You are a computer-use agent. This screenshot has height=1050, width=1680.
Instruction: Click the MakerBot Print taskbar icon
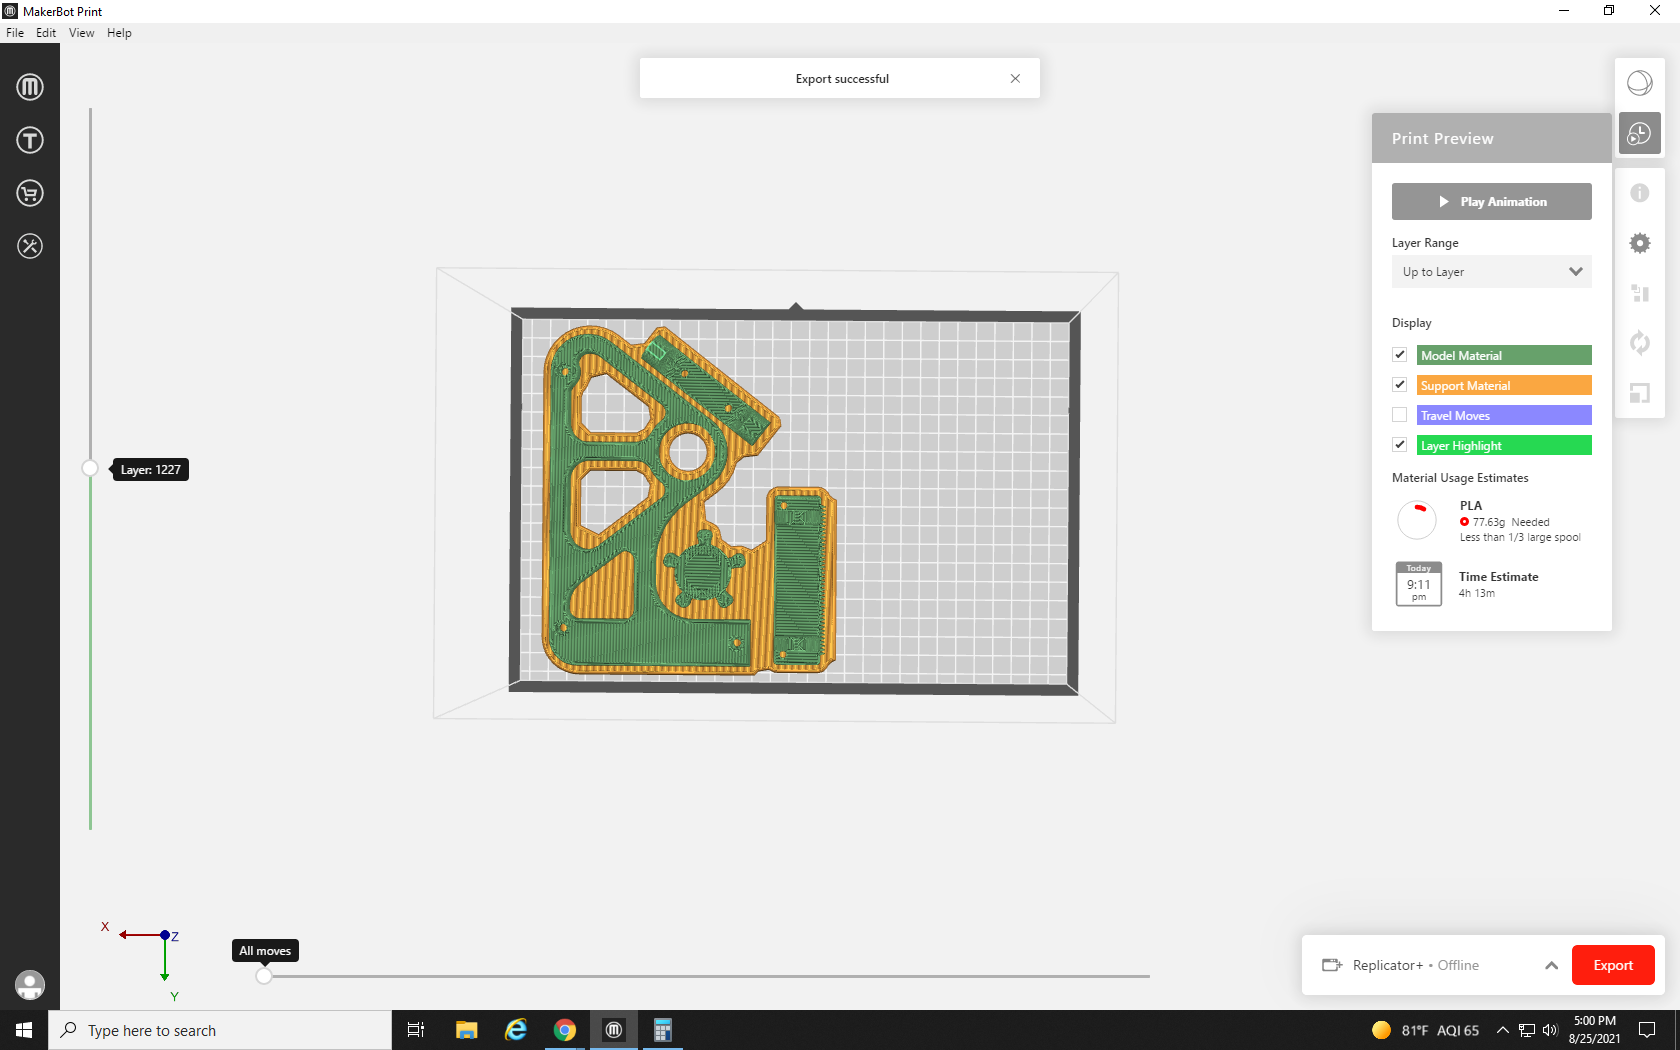pyautogui.click(x=614, y=1030)
